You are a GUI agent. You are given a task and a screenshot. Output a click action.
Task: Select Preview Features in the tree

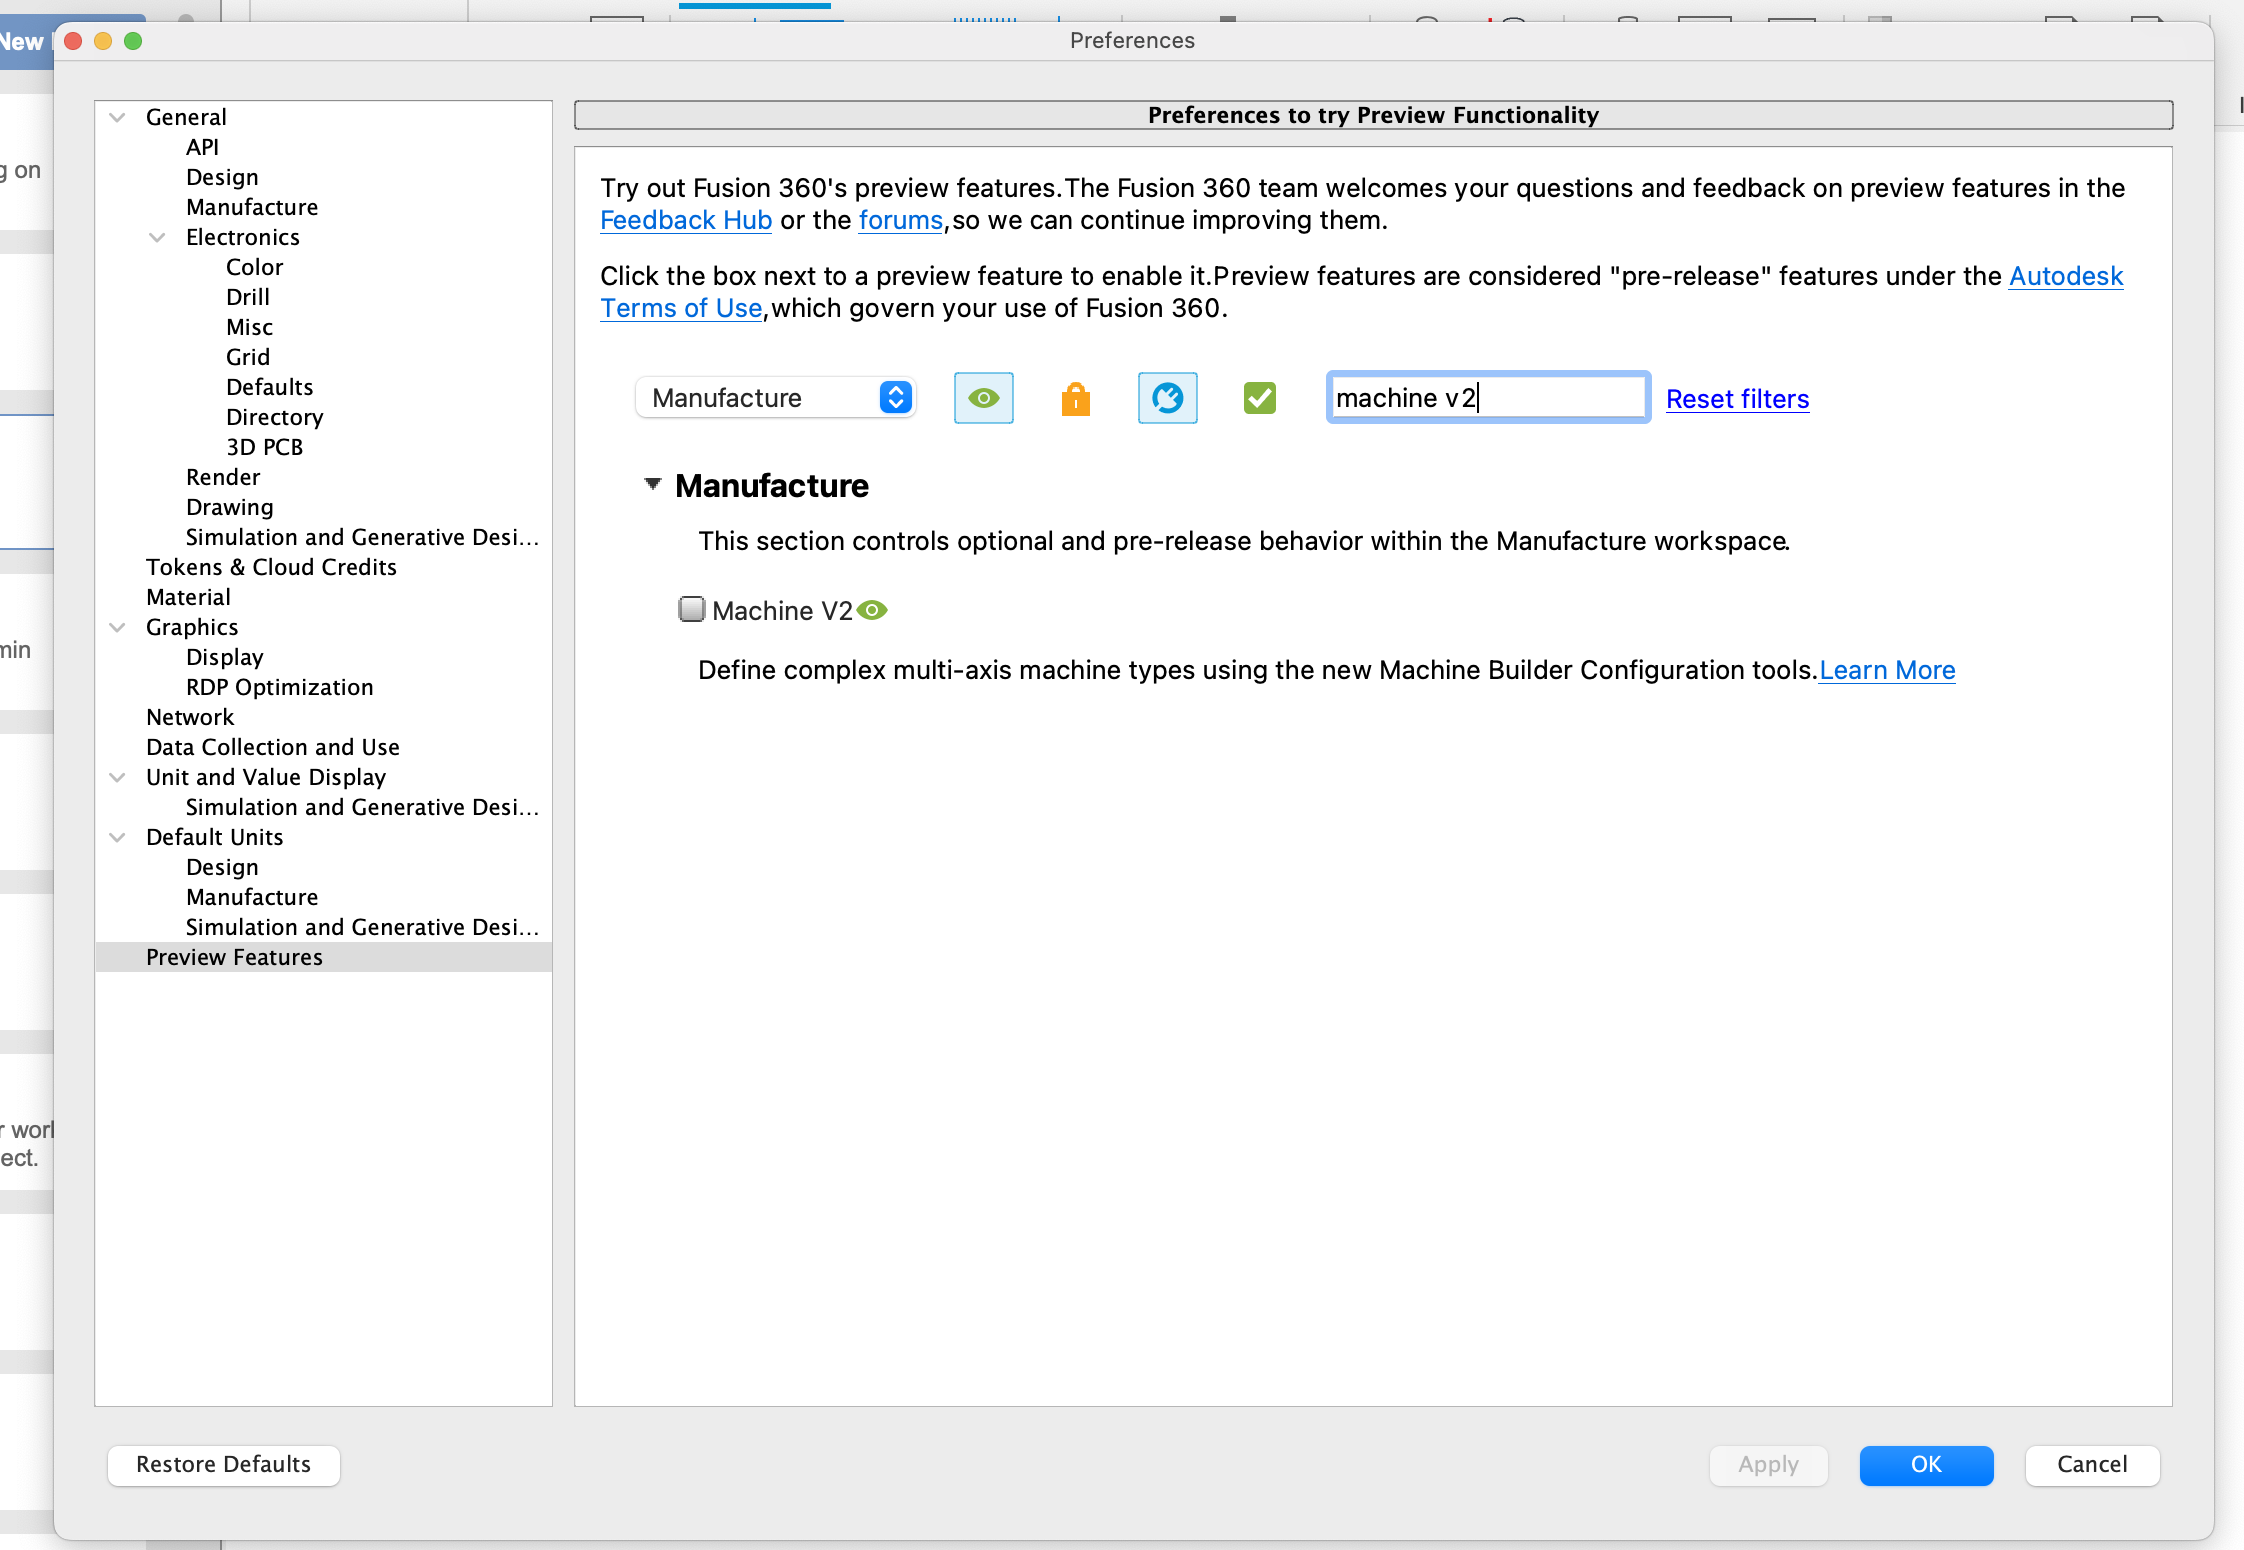(234, 957)
